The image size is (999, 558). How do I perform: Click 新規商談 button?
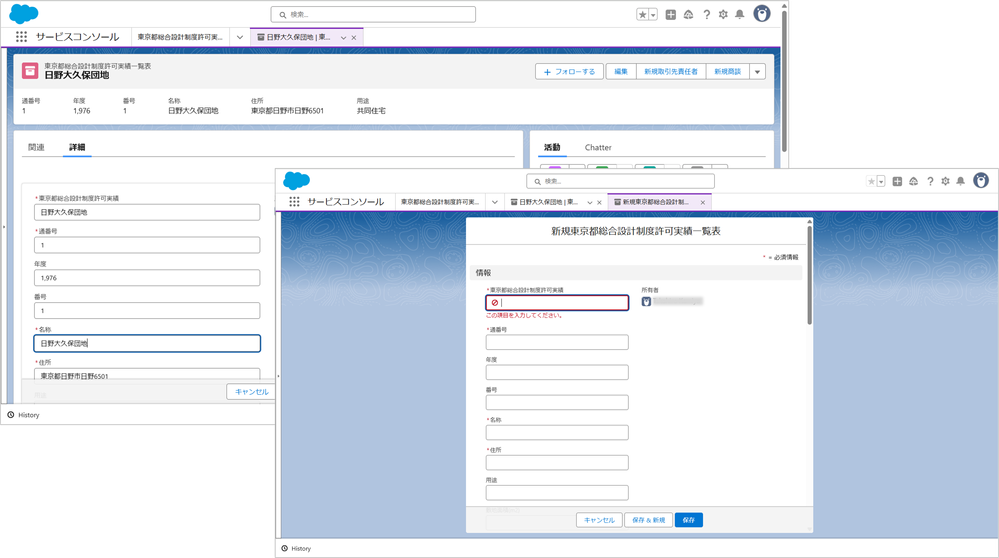[x=728, y=71]
